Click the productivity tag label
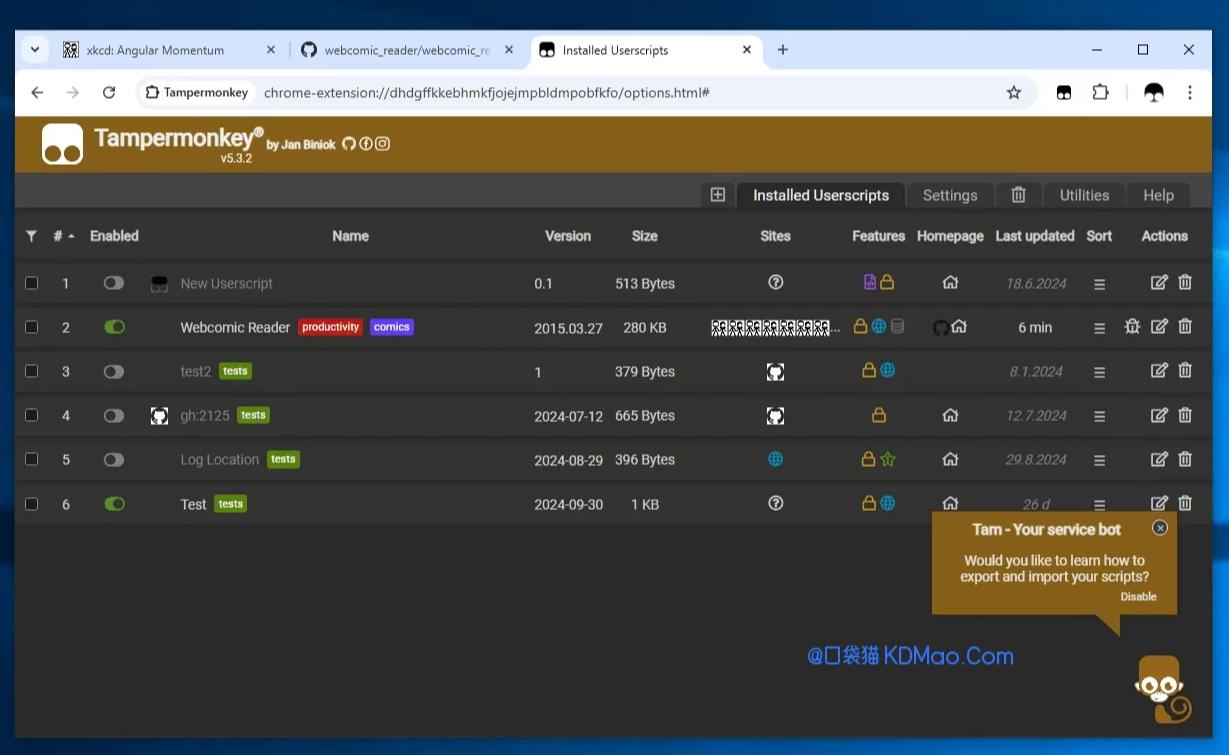The image size is (1229, 755). (x=330, y=327)
